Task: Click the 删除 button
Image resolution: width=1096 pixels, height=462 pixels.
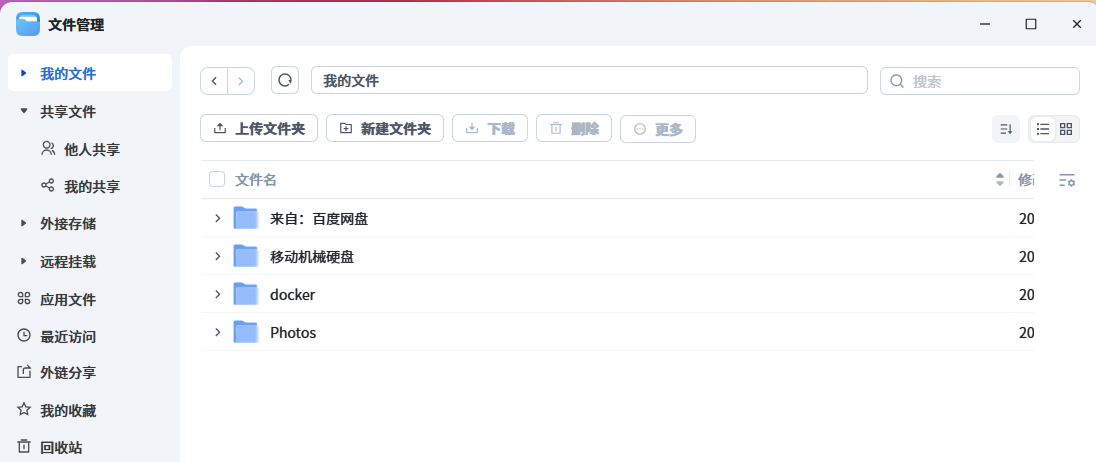Action: [x=574, y=129]
